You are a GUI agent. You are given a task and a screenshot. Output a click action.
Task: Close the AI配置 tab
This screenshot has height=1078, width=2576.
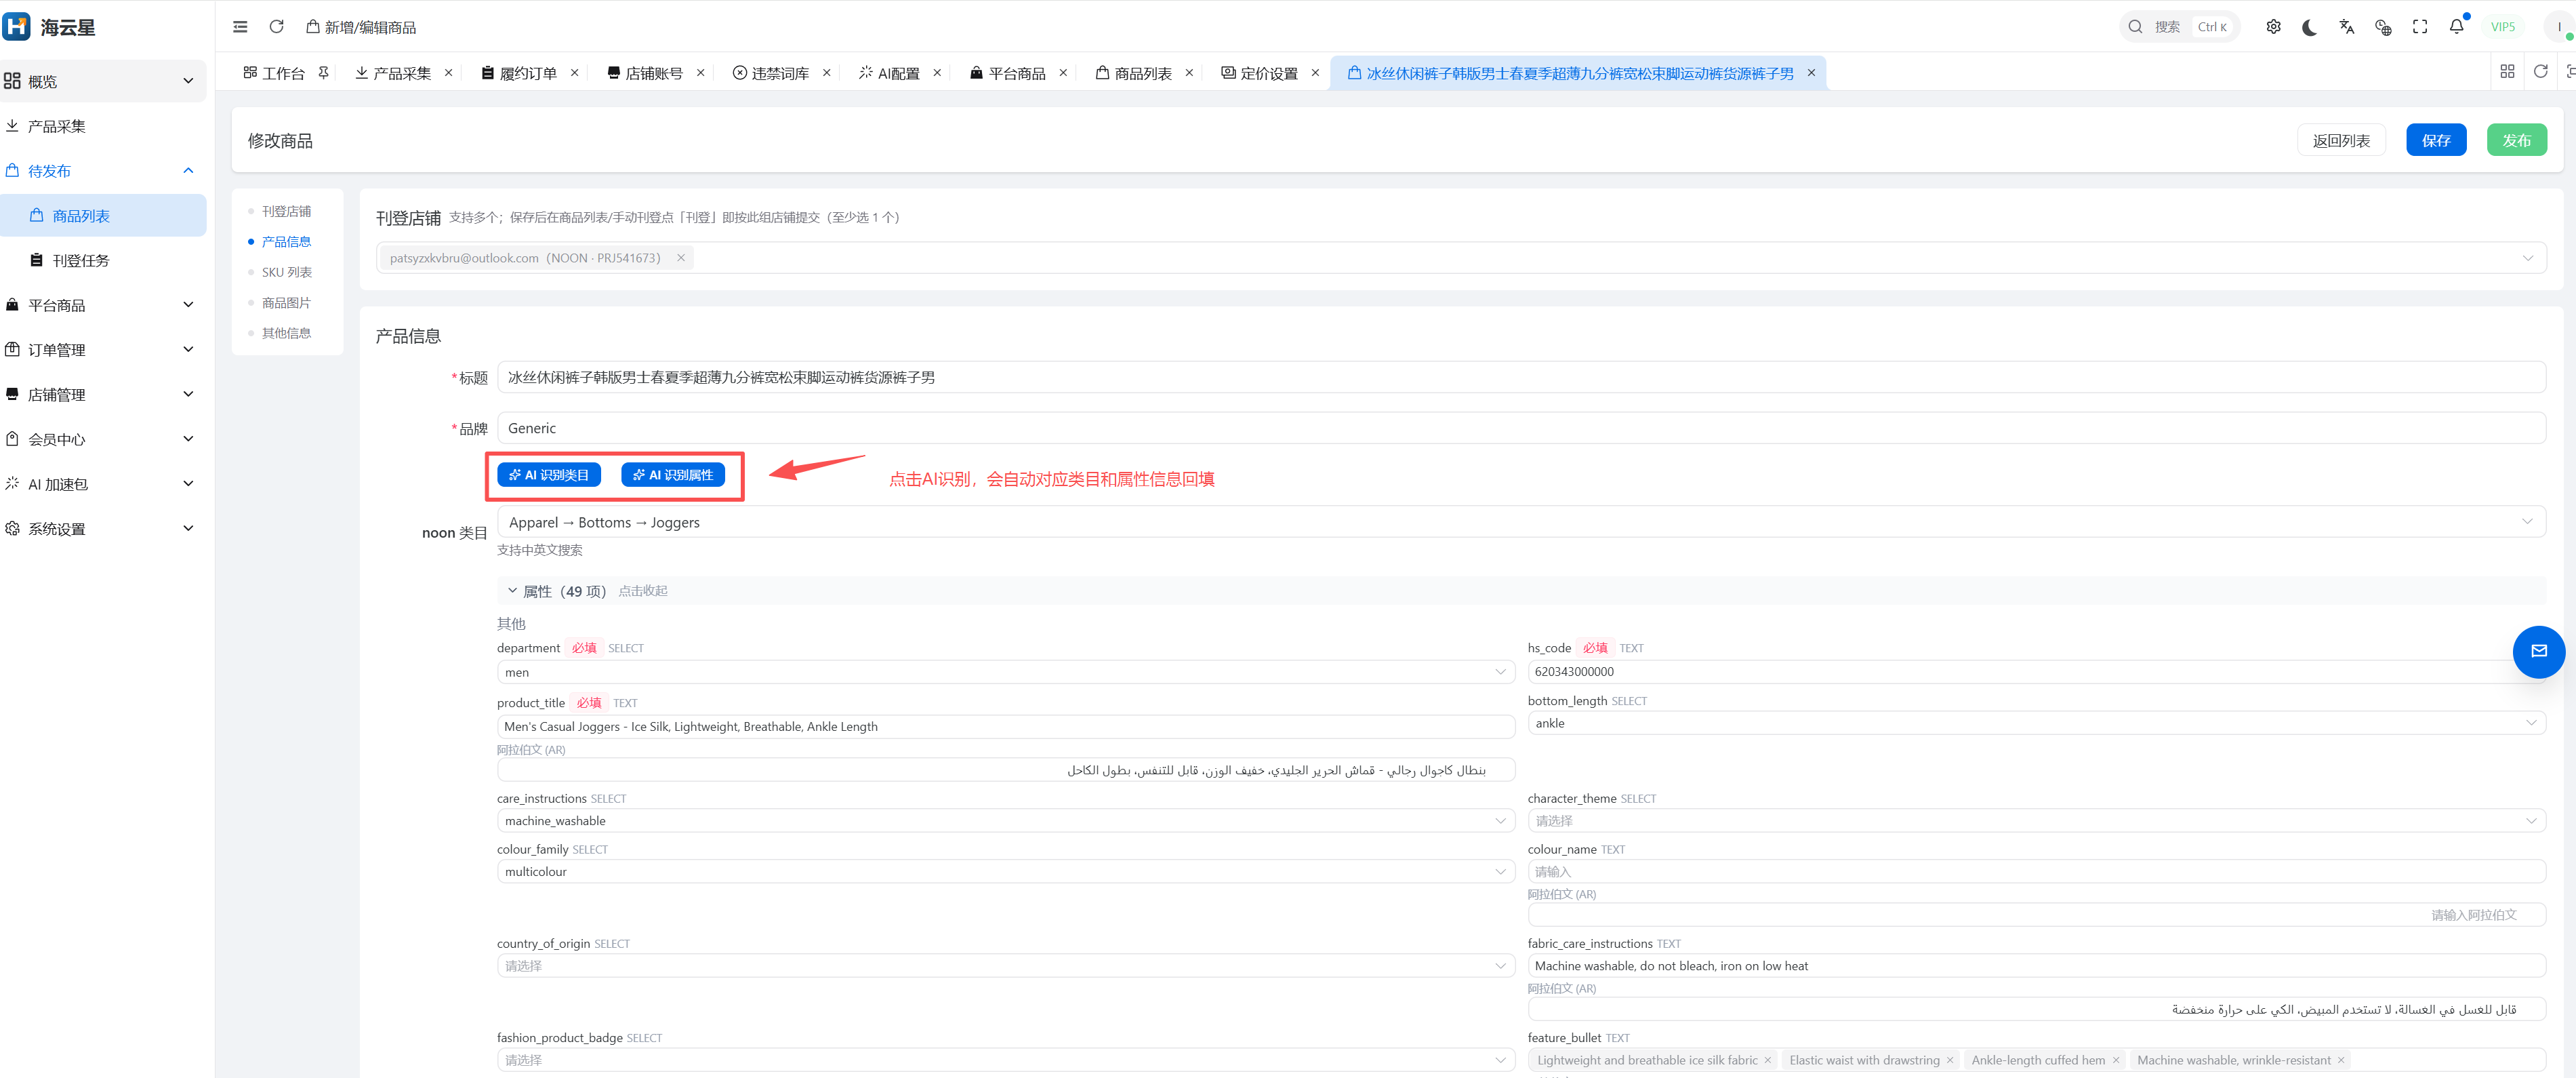[x=937, y=73]
